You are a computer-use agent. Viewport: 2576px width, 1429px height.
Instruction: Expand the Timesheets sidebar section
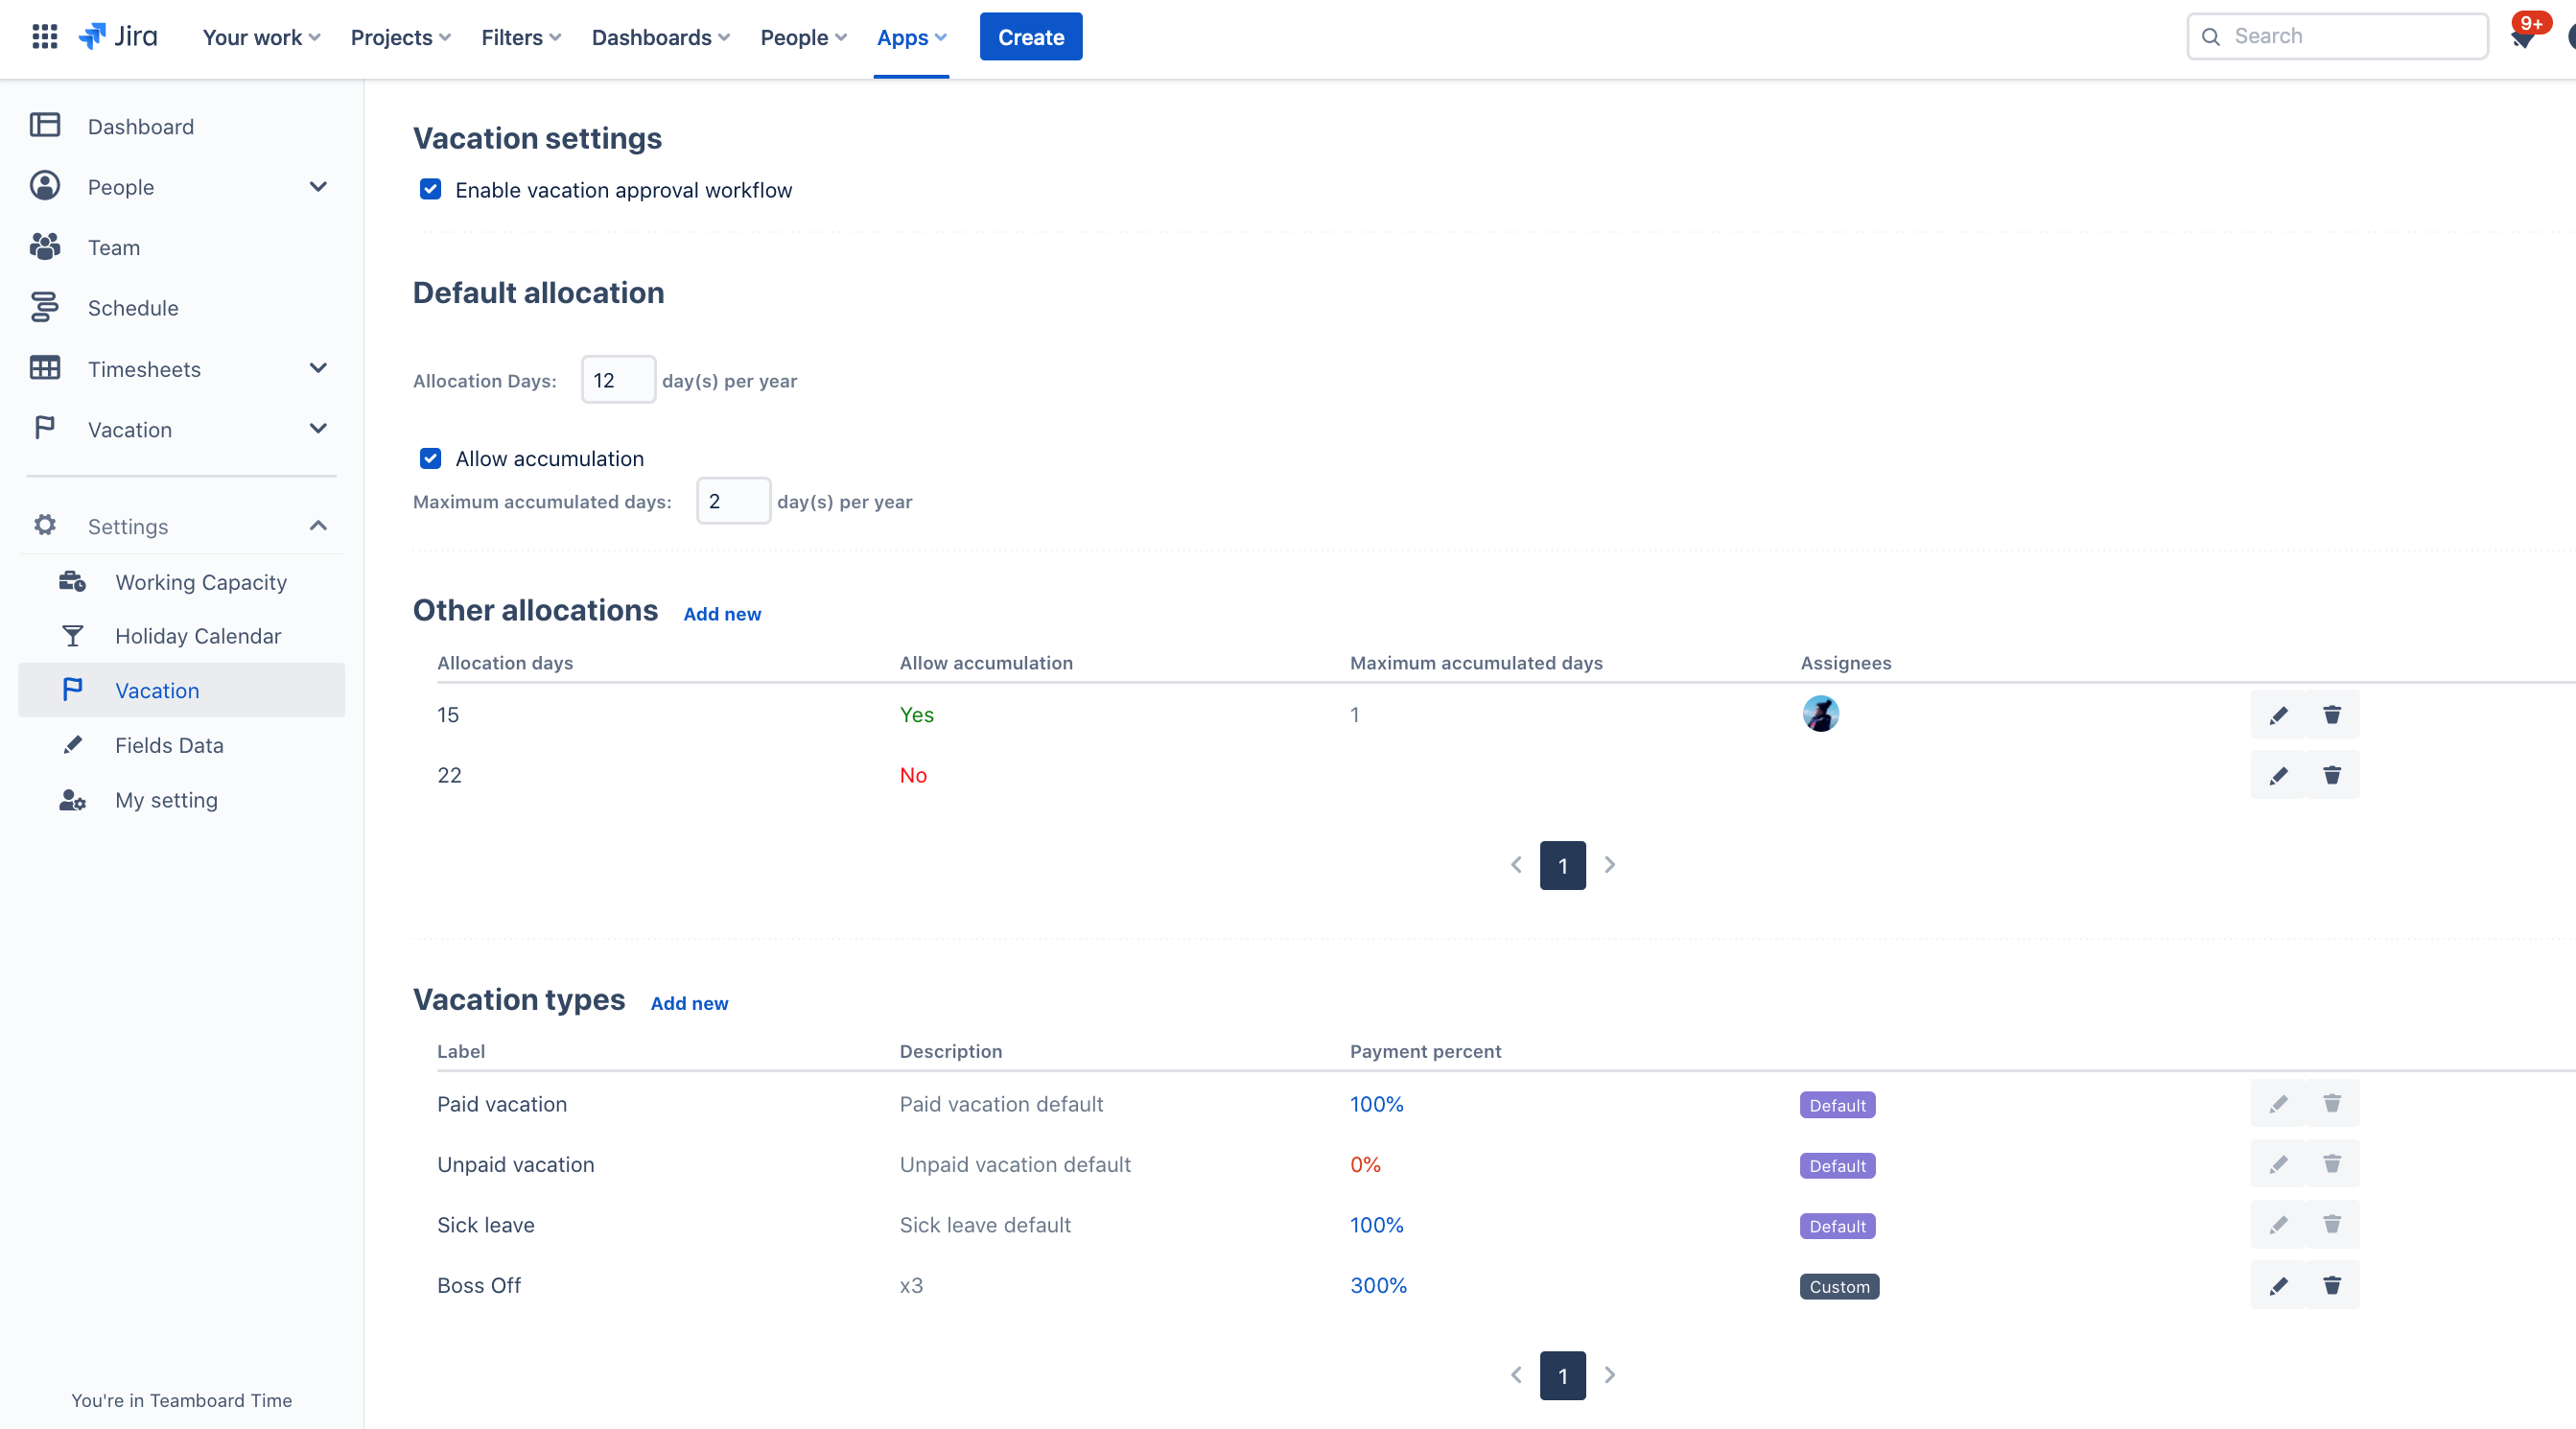coord(318,369)
